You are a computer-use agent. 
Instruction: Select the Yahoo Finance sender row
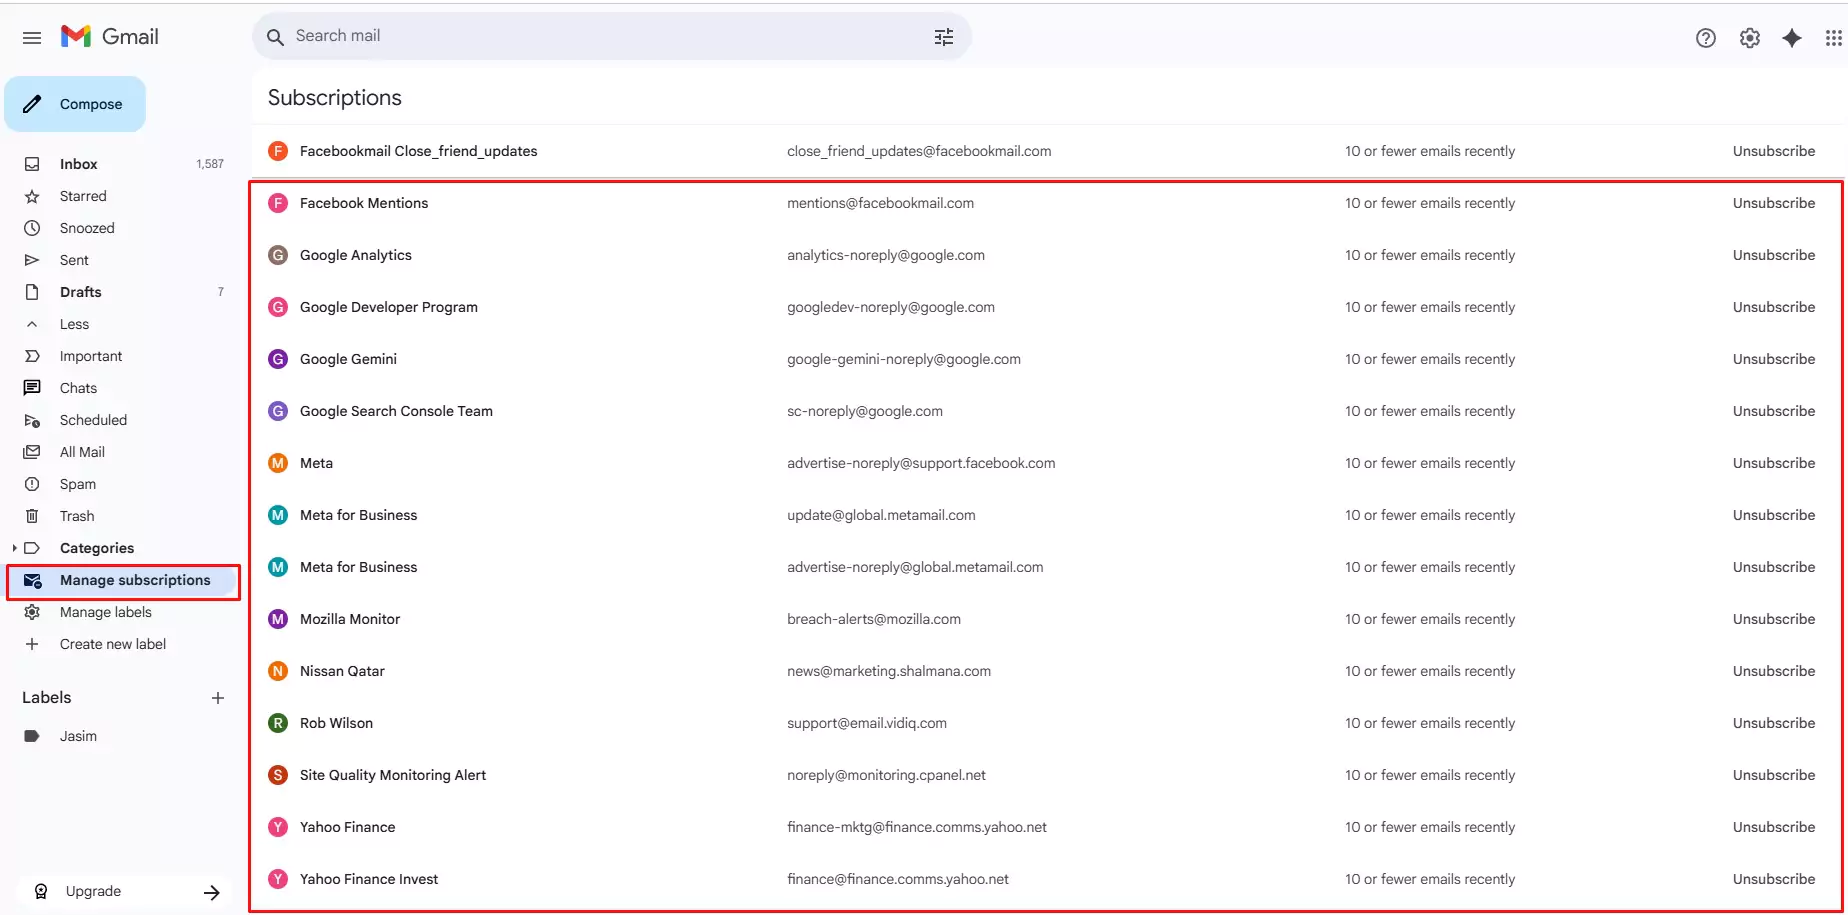click(x=1045, y=827)
